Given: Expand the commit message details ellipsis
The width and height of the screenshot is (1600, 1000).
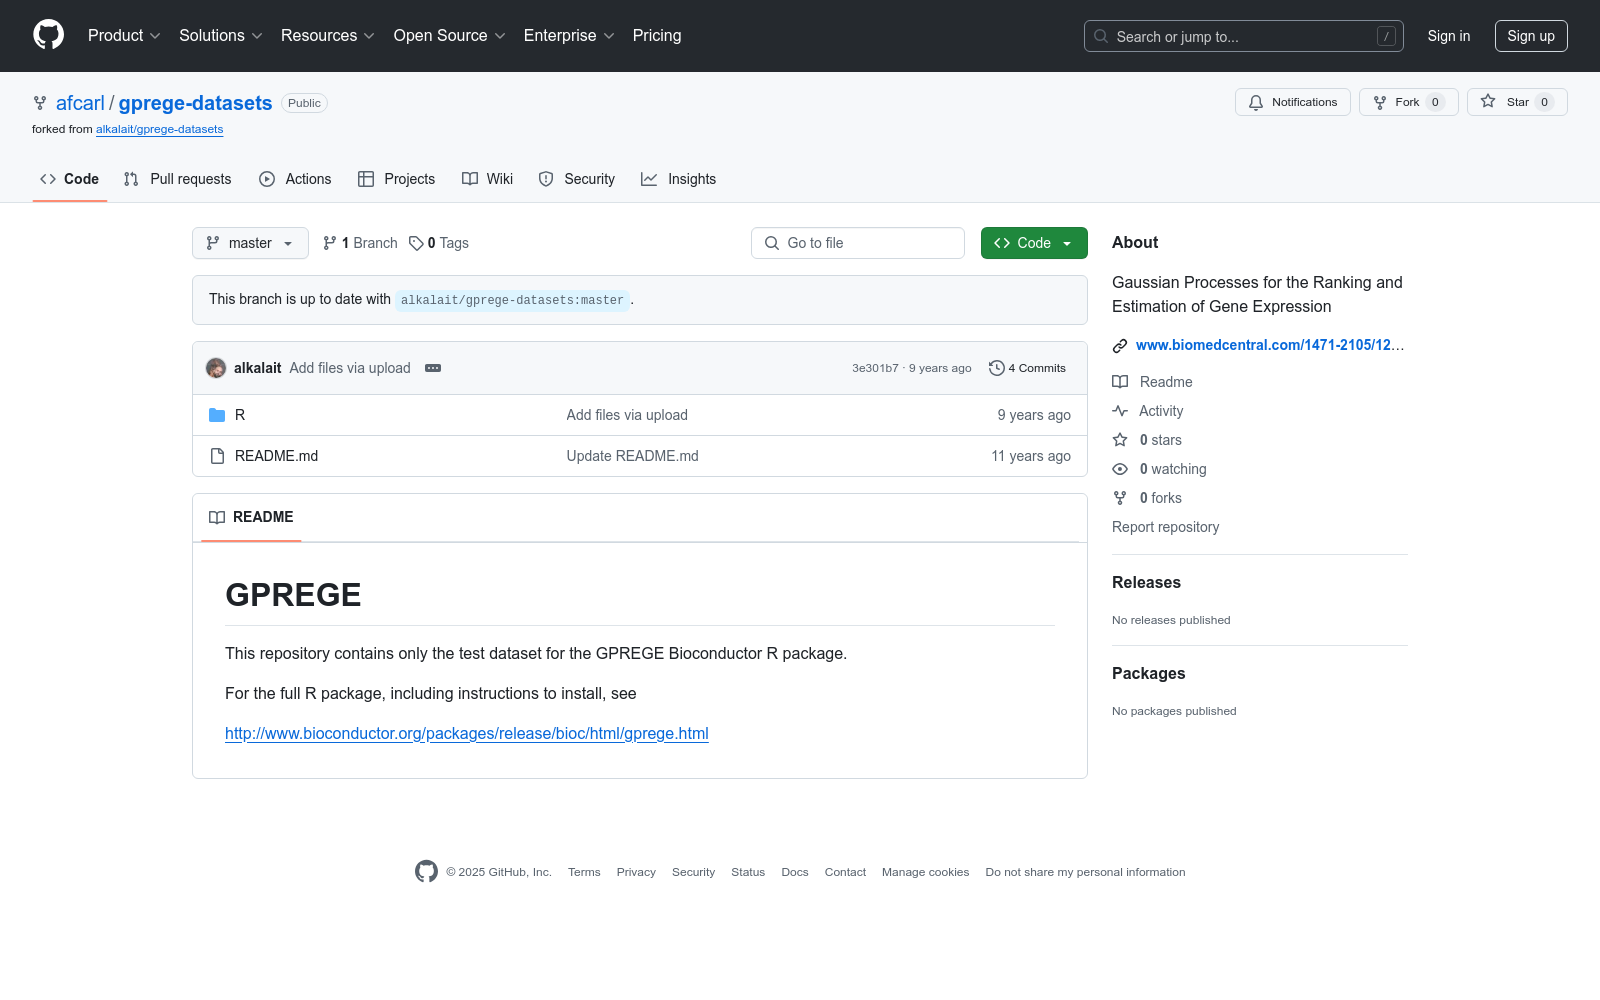Looking at the screenshot, I should click(x=433, y=368).
